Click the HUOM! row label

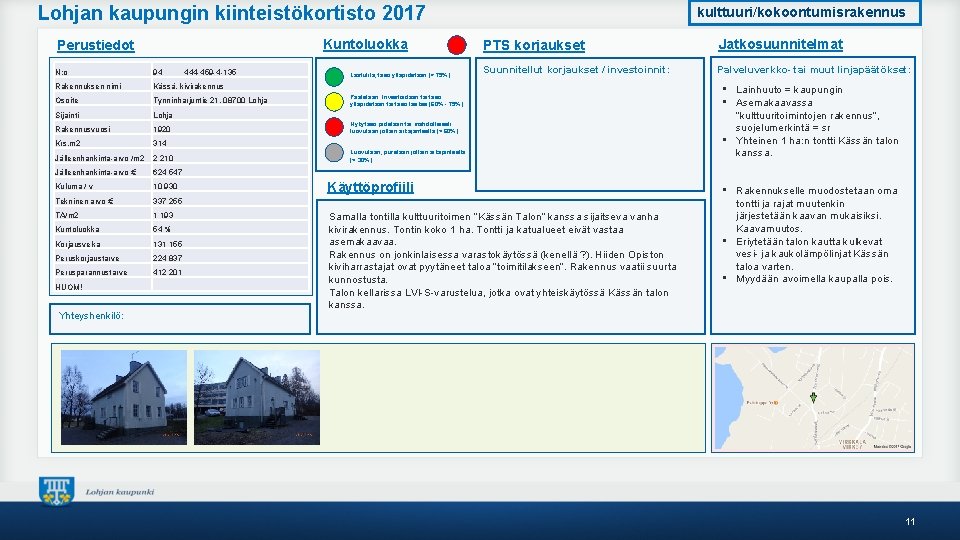[x=69, y=287]
